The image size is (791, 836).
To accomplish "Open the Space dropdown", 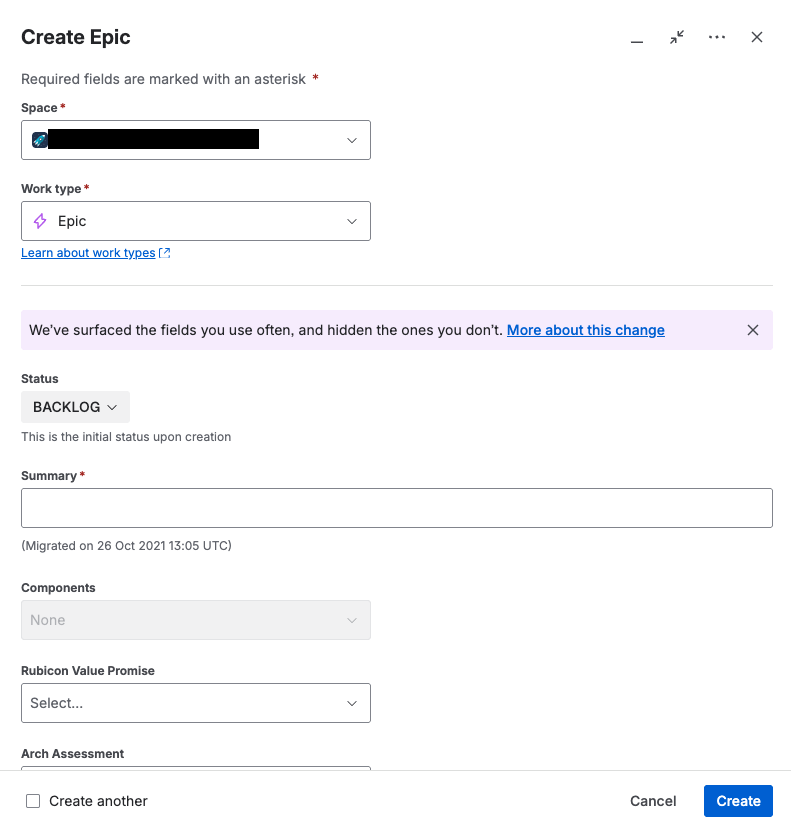I will point(196,140).
